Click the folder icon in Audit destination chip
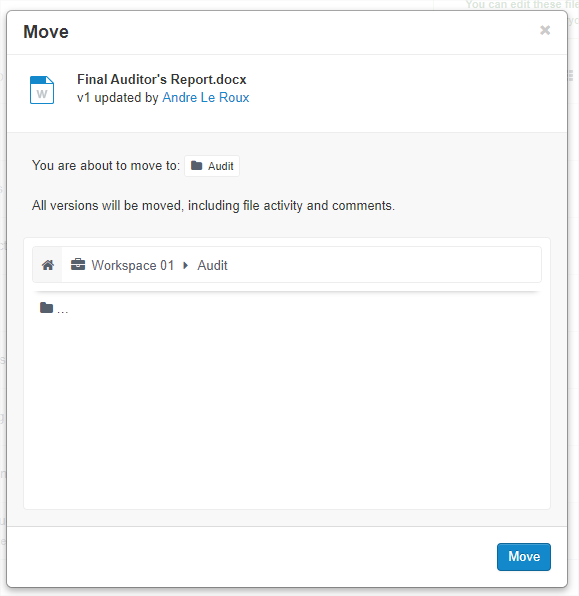The height and width of the screenshot is (596, 579). (x=197, y=165)
